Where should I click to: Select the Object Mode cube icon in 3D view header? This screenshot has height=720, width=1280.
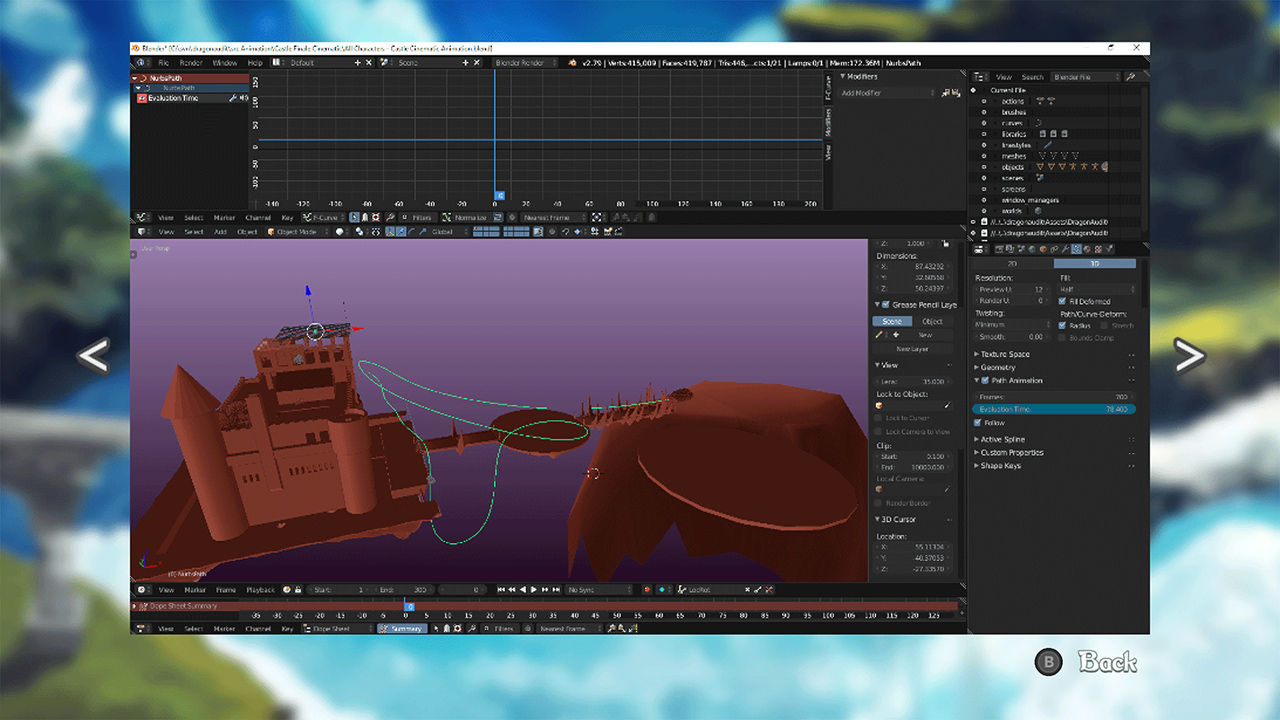click(x=270, y=232)
